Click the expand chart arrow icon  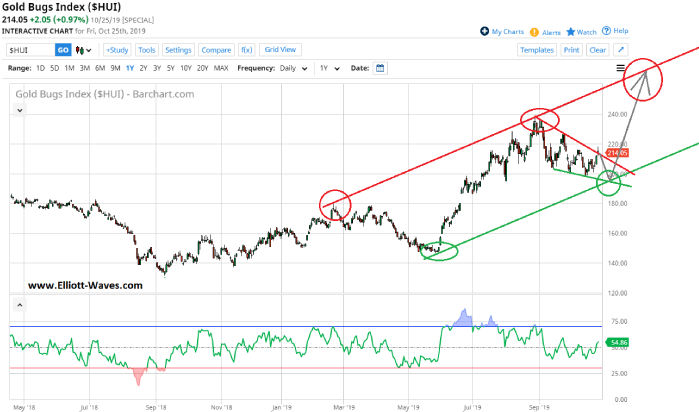[621, 49]
